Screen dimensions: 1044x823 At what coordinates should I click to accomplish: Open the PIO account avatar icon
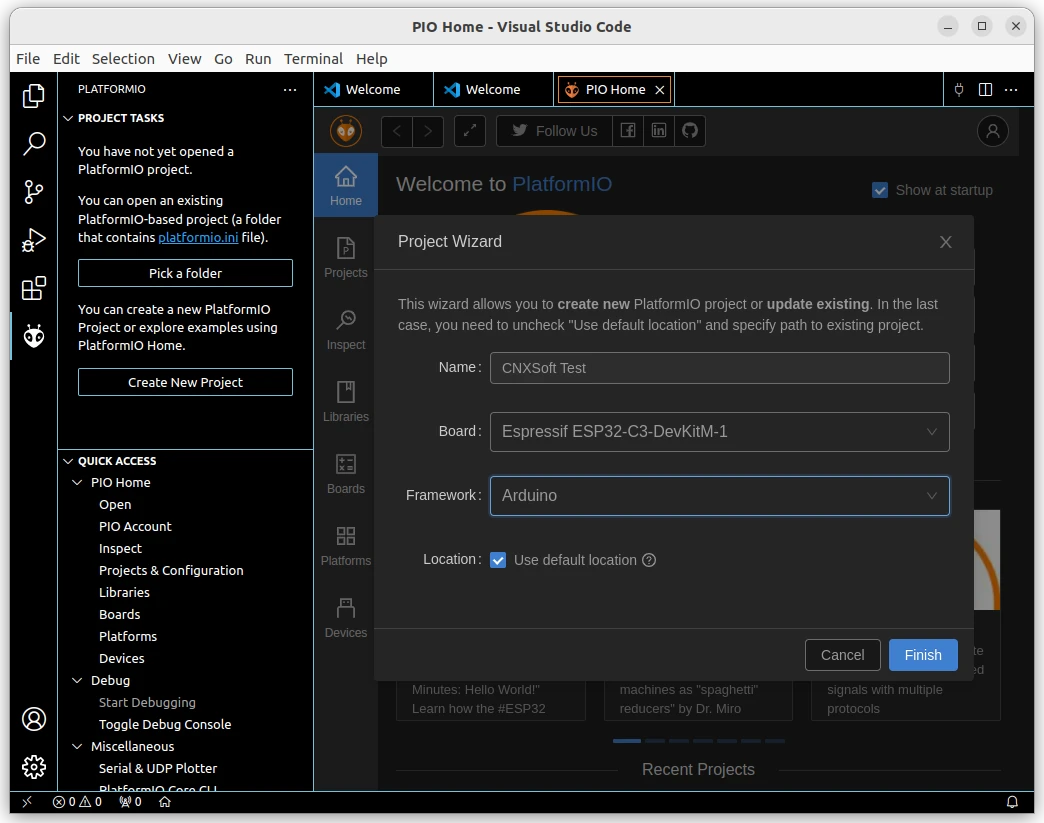tap(993, 131)
